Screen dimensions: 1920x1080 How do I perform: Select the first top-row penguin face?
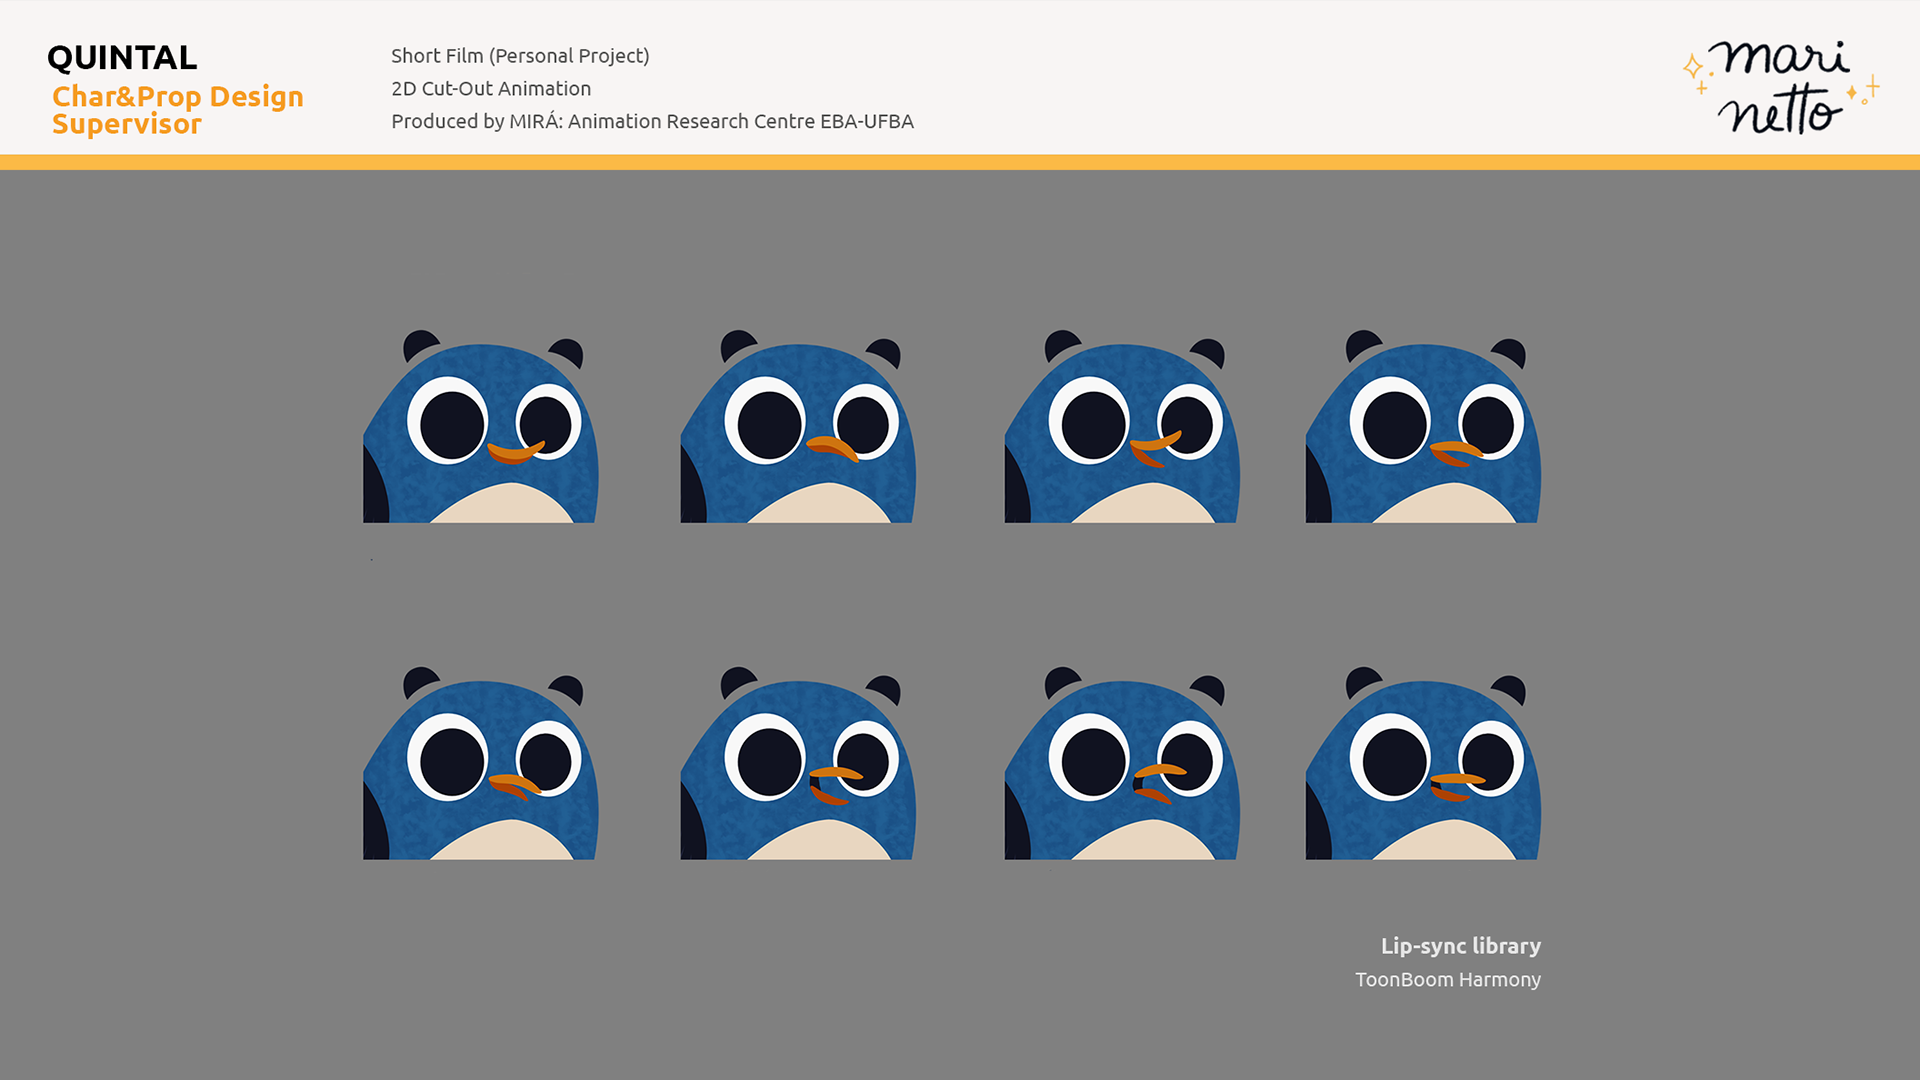coord(481,427)
